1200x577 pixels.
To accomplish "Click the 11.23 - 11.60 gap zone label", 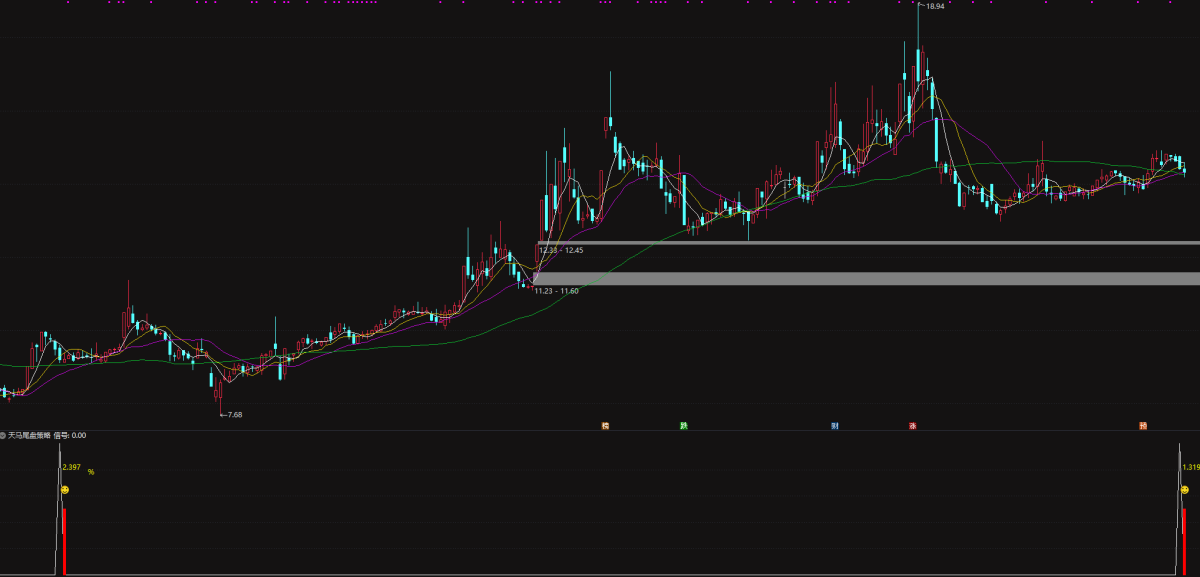I will (556, 290).
